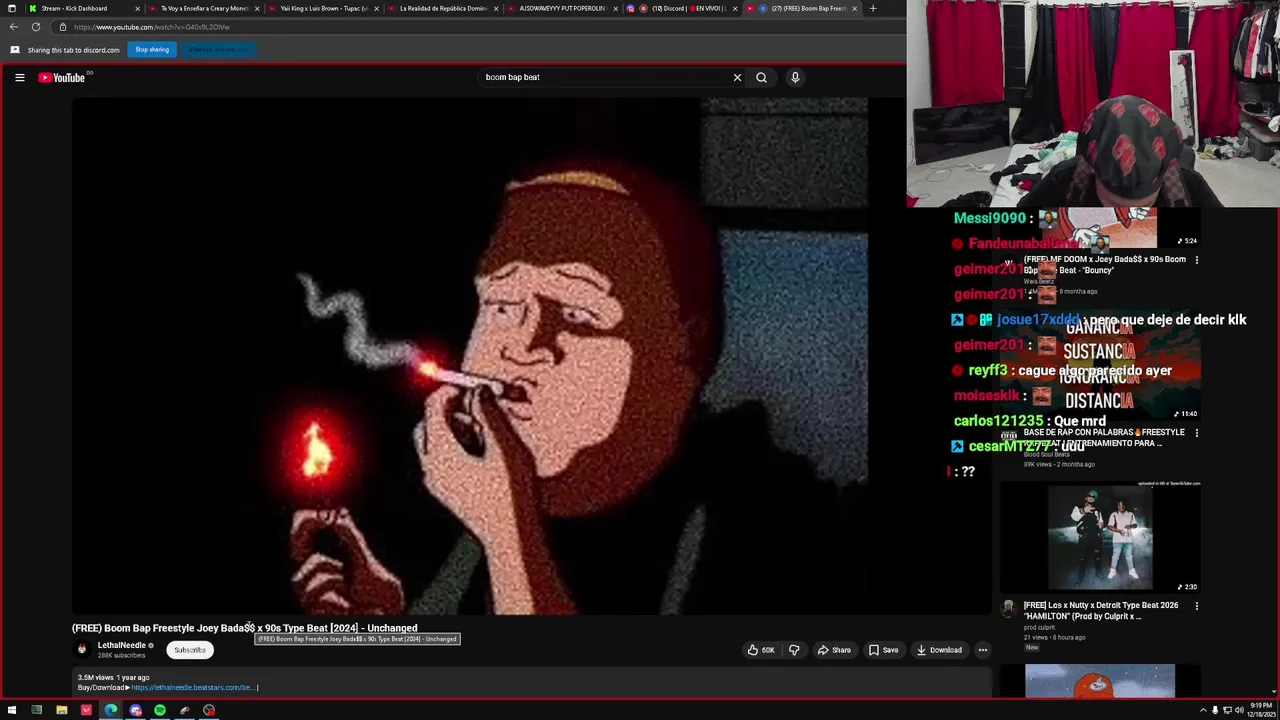The width and height of the screenshot is (1280, 720).
Task: Open Los x Nutty Detroit Type Beat title
Action: pos(1101,610)
